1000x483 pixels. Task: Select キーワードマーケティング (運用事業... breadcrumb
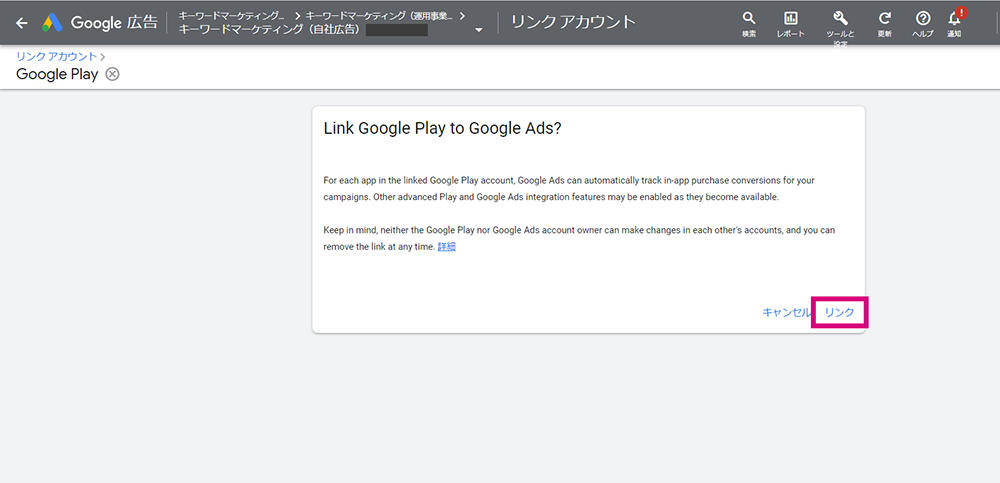[381, 15]
